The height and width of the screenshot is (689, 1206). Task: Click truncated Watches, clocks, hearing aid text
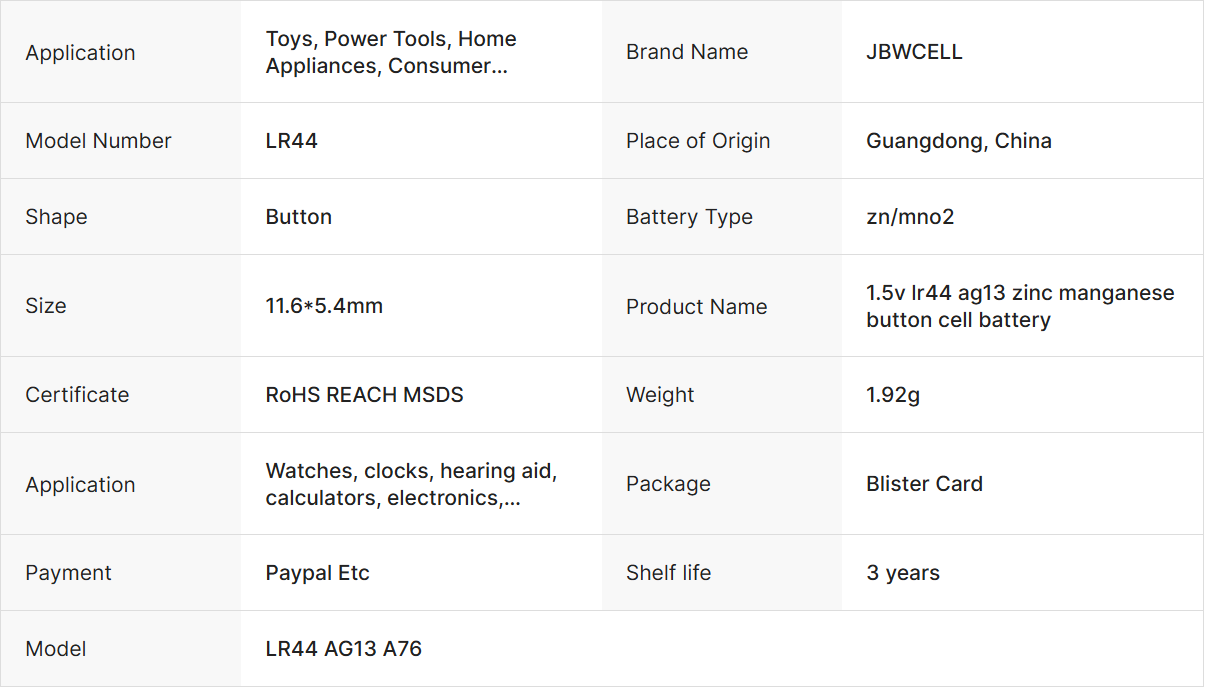[x=411, y=484]
